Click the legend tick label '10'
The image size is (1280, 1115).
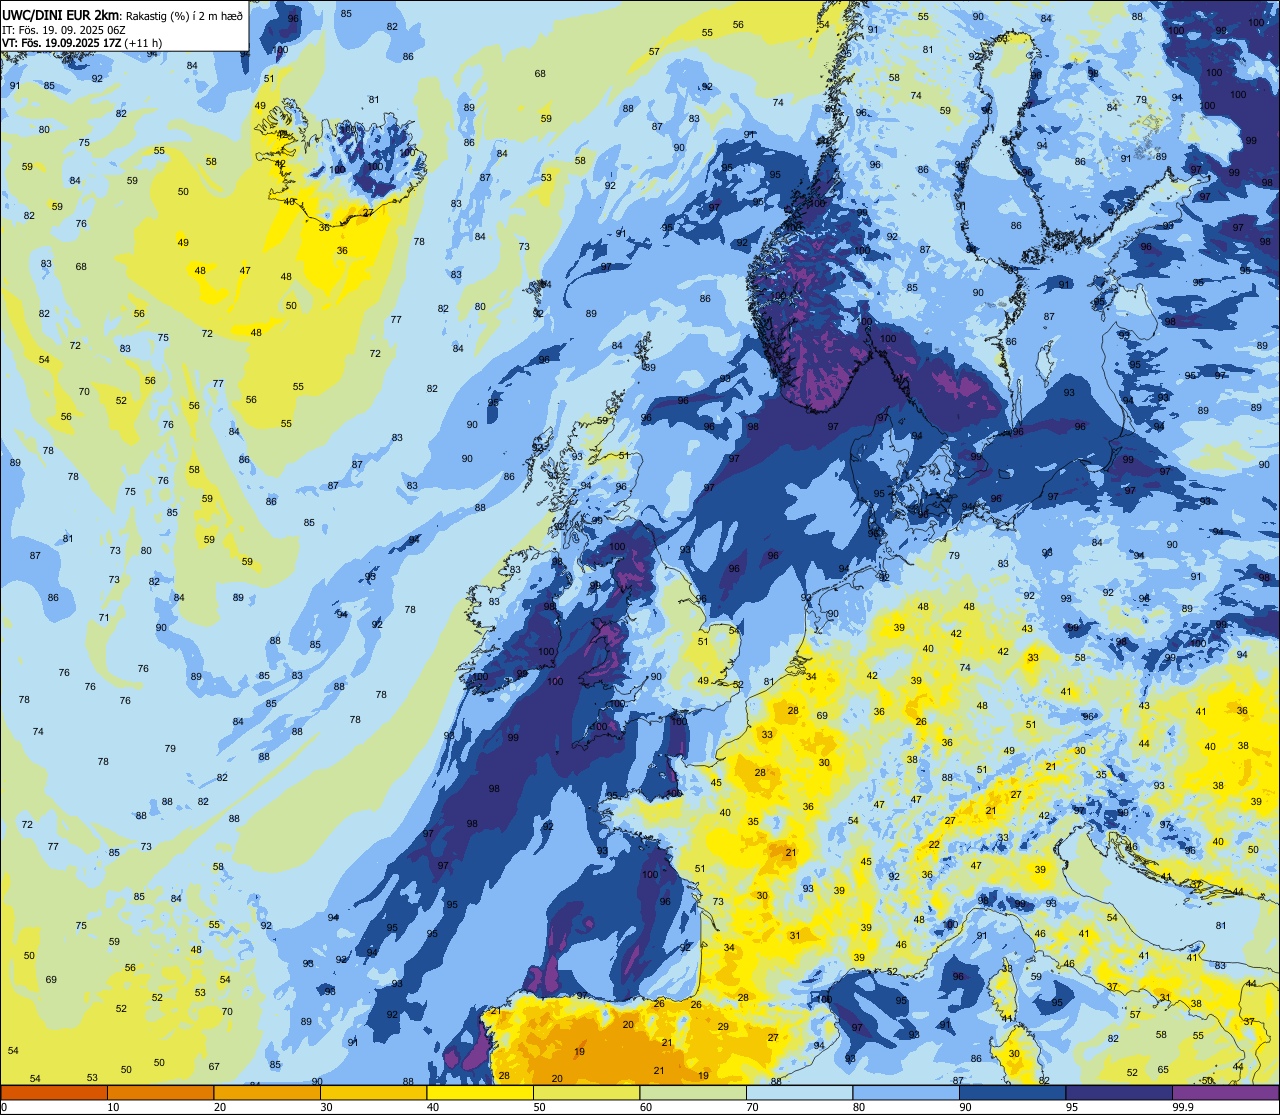(x=113, y=1107)
